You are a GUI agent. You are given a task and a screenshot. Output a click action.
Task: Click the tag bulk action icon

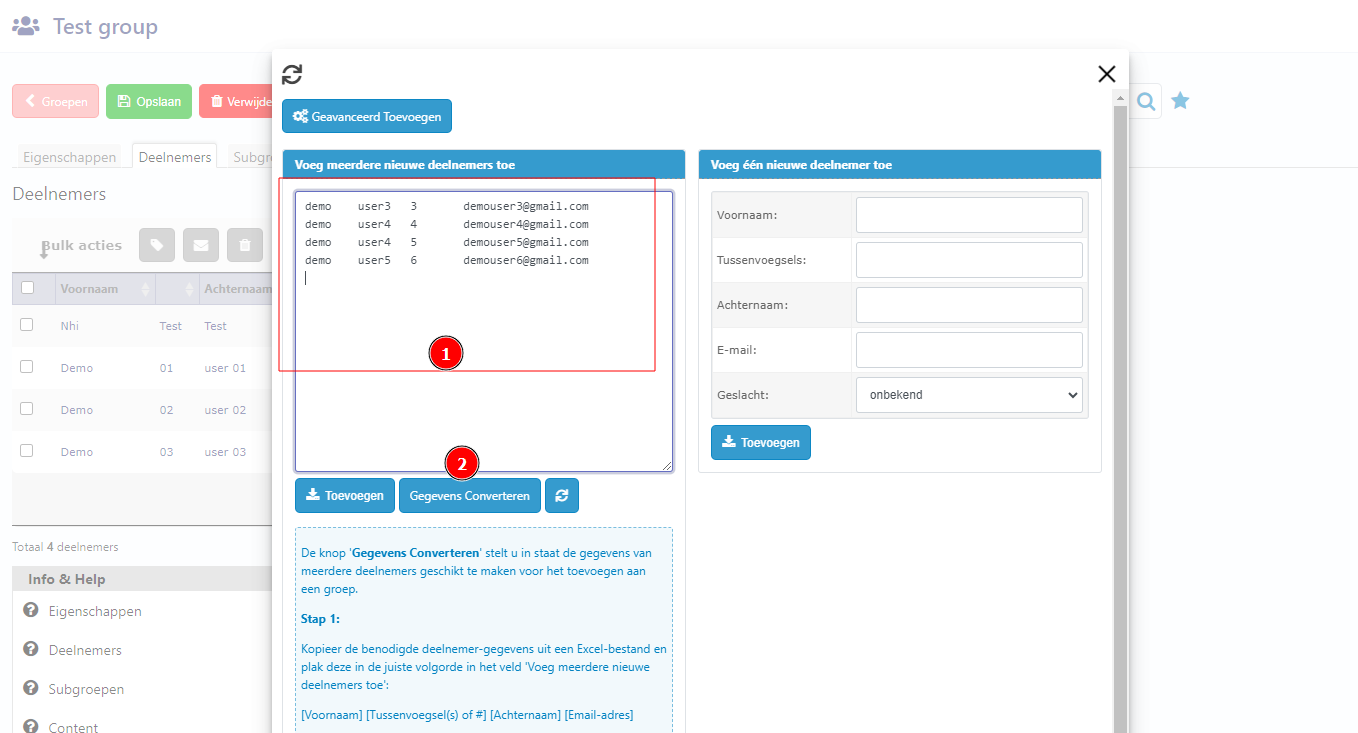[156, 245]
